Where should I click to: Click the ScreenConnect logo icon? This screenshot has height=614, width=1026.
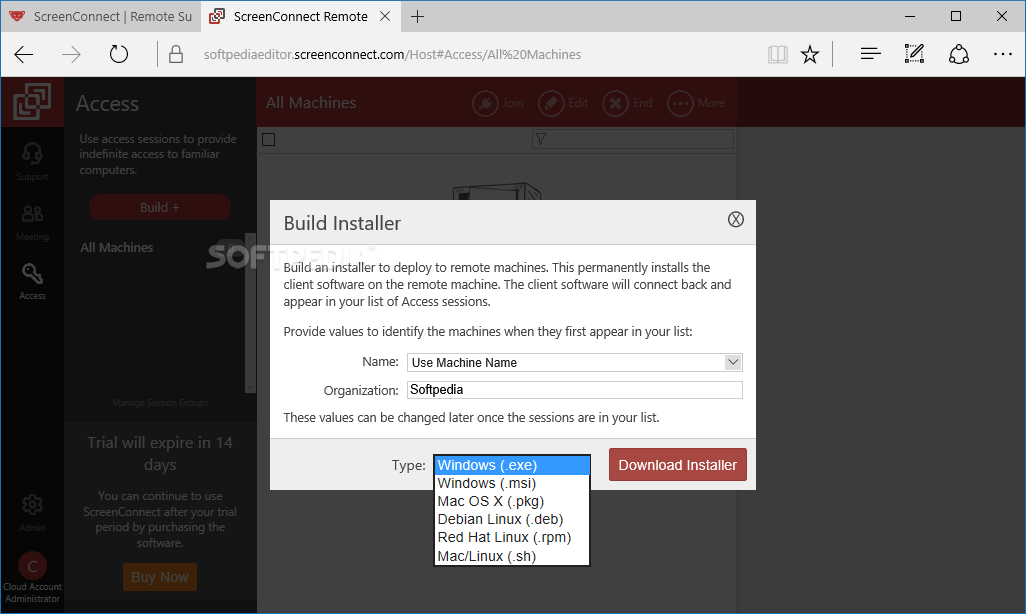pos(32,102)
